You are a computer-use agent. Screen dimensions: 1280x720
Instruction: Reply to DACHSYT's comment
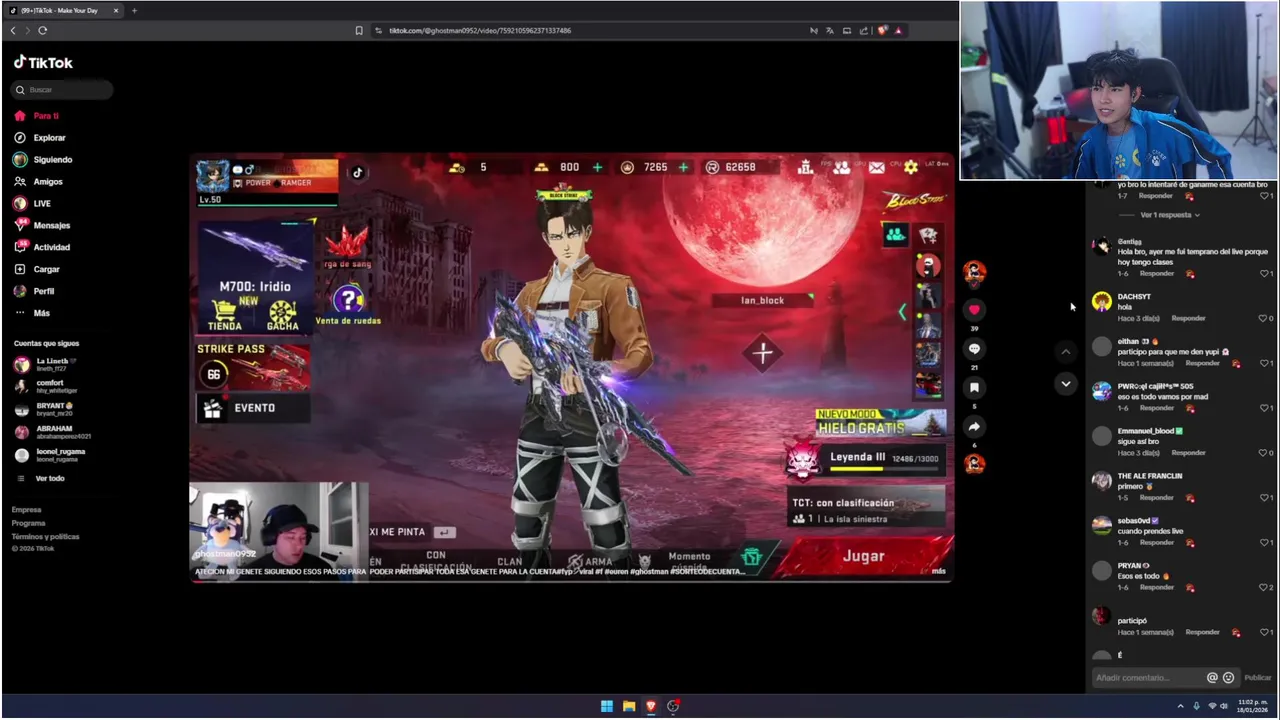(x=1188, y=318)
